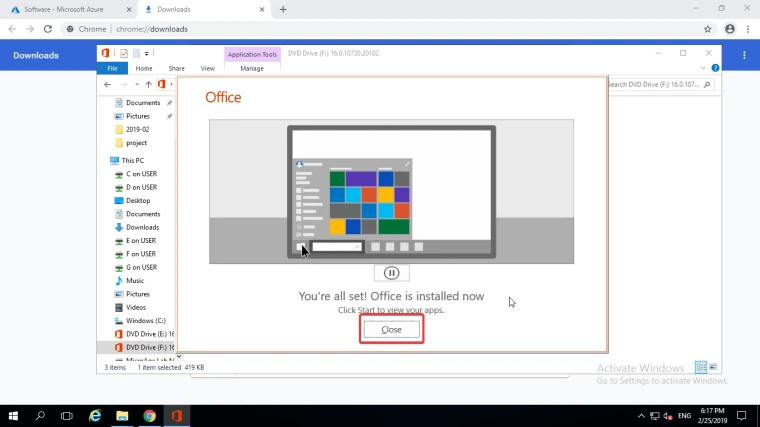
Task: Open Customize Quick Access Toolbar dropdown
Action: click(146, 53)
